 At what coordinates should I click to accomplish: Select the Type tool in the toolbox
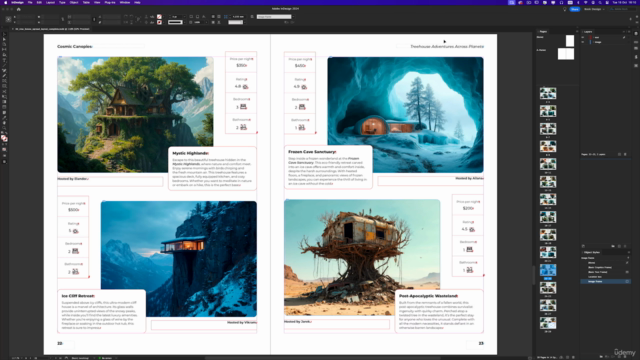[x=4, y=60]
